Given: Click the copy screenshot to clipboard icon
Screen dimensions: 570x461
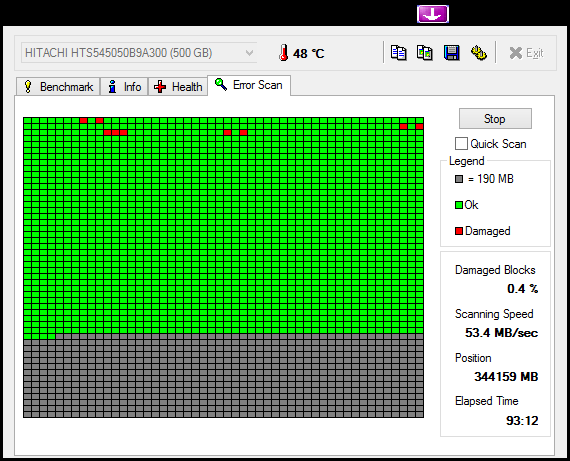Looking at the screenshot, I should (x=425, y=53).
